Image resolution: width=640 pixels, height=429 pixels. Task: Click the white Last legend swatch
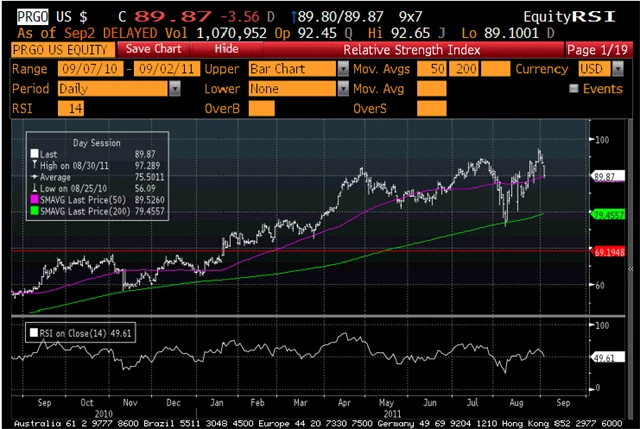(34, 153)
